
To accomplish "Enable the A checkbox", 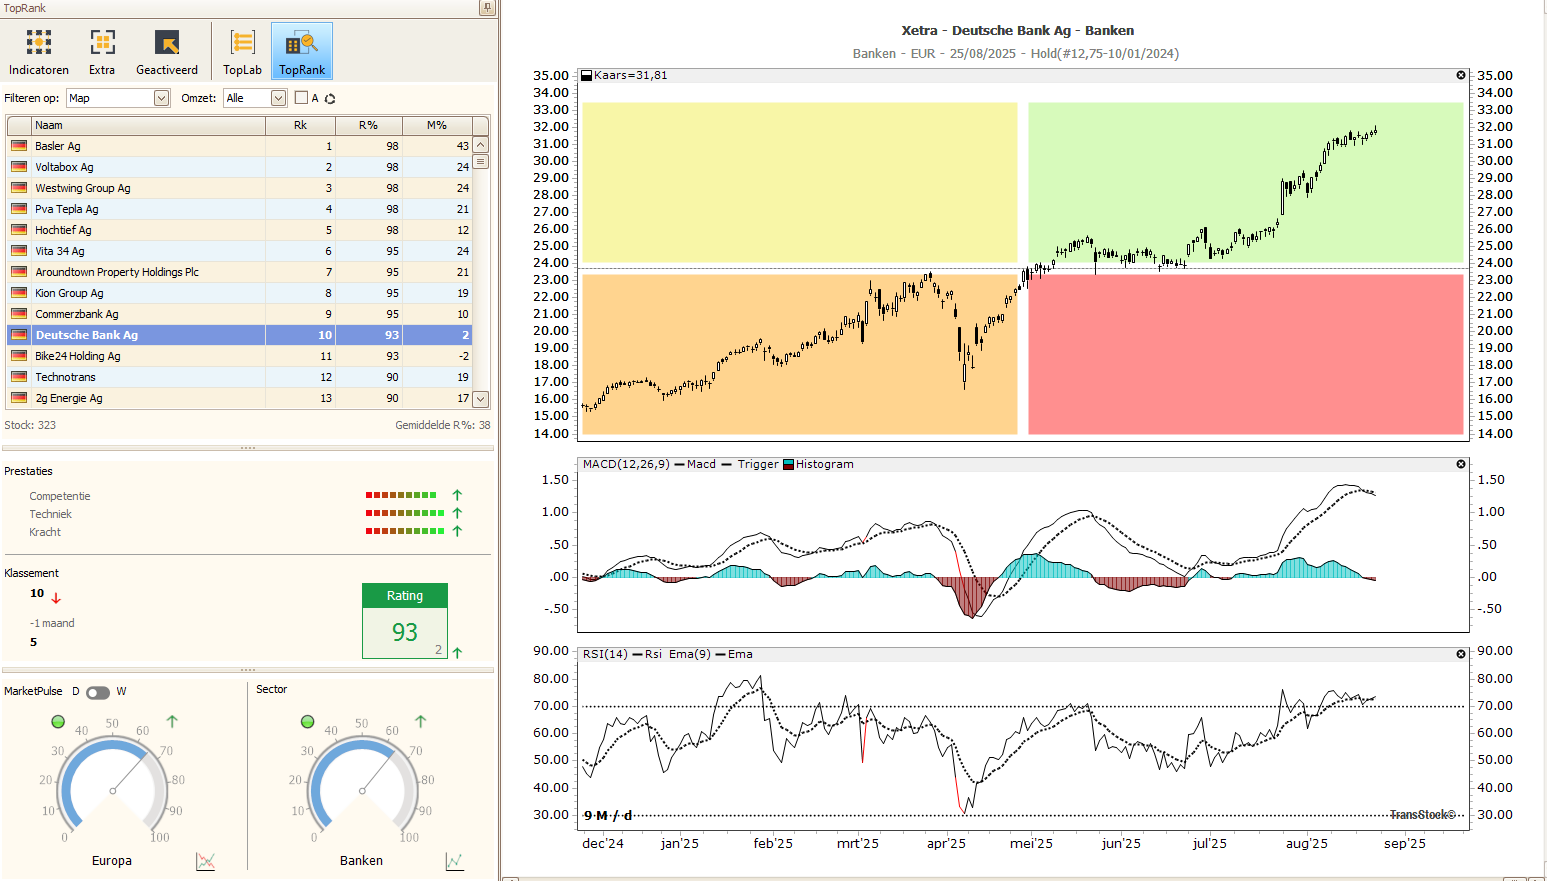I will click(301, 98).
